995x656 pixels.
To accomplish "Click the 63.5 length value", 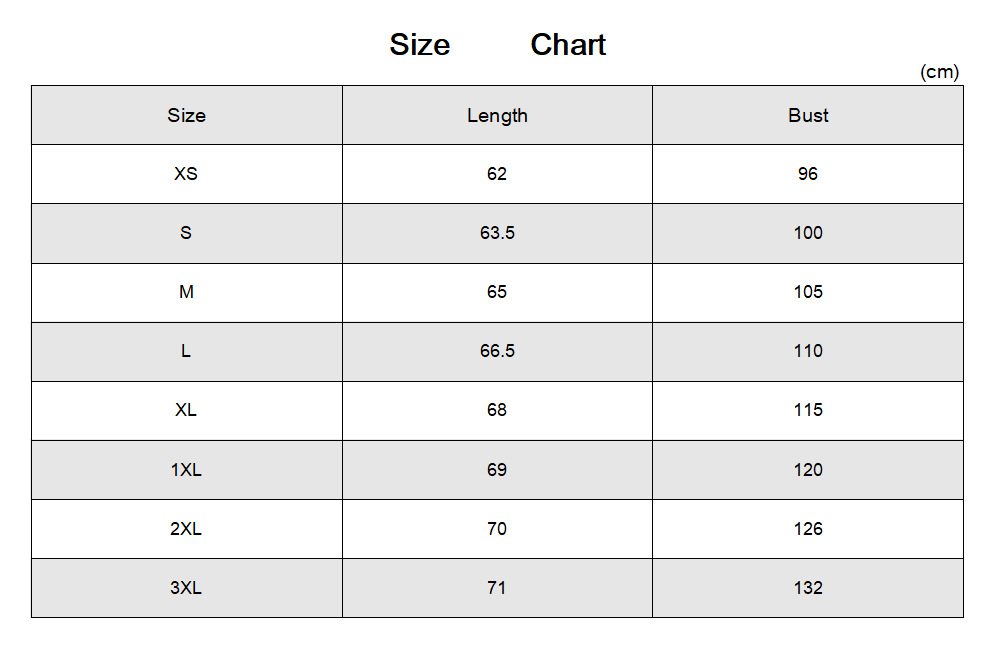I will [x=497, y=233].
